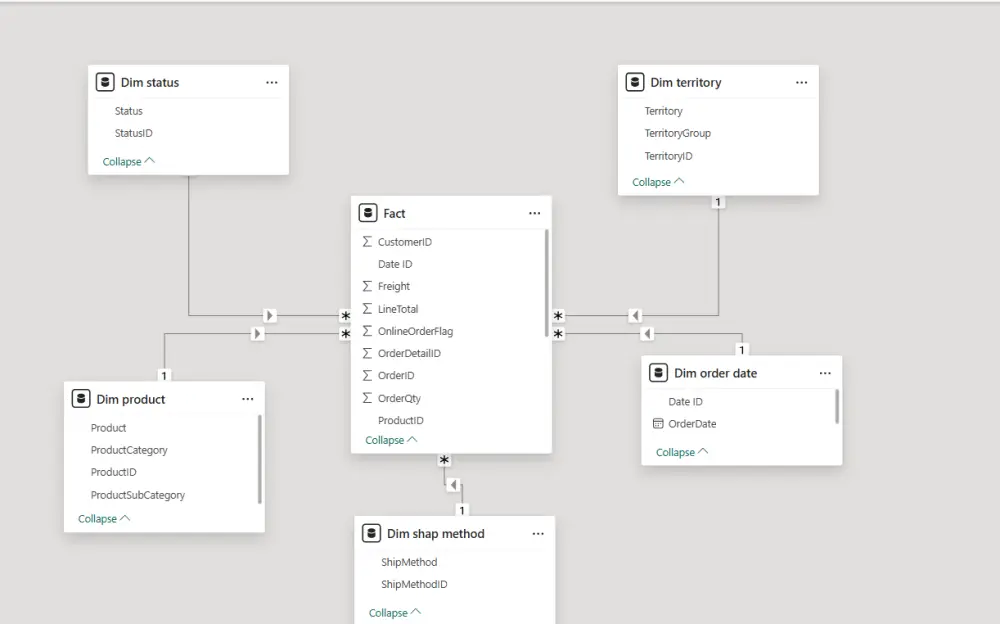1000x624 pixels.
Task: Open the options menu for Dim status
Action: [x=271, y=81]
